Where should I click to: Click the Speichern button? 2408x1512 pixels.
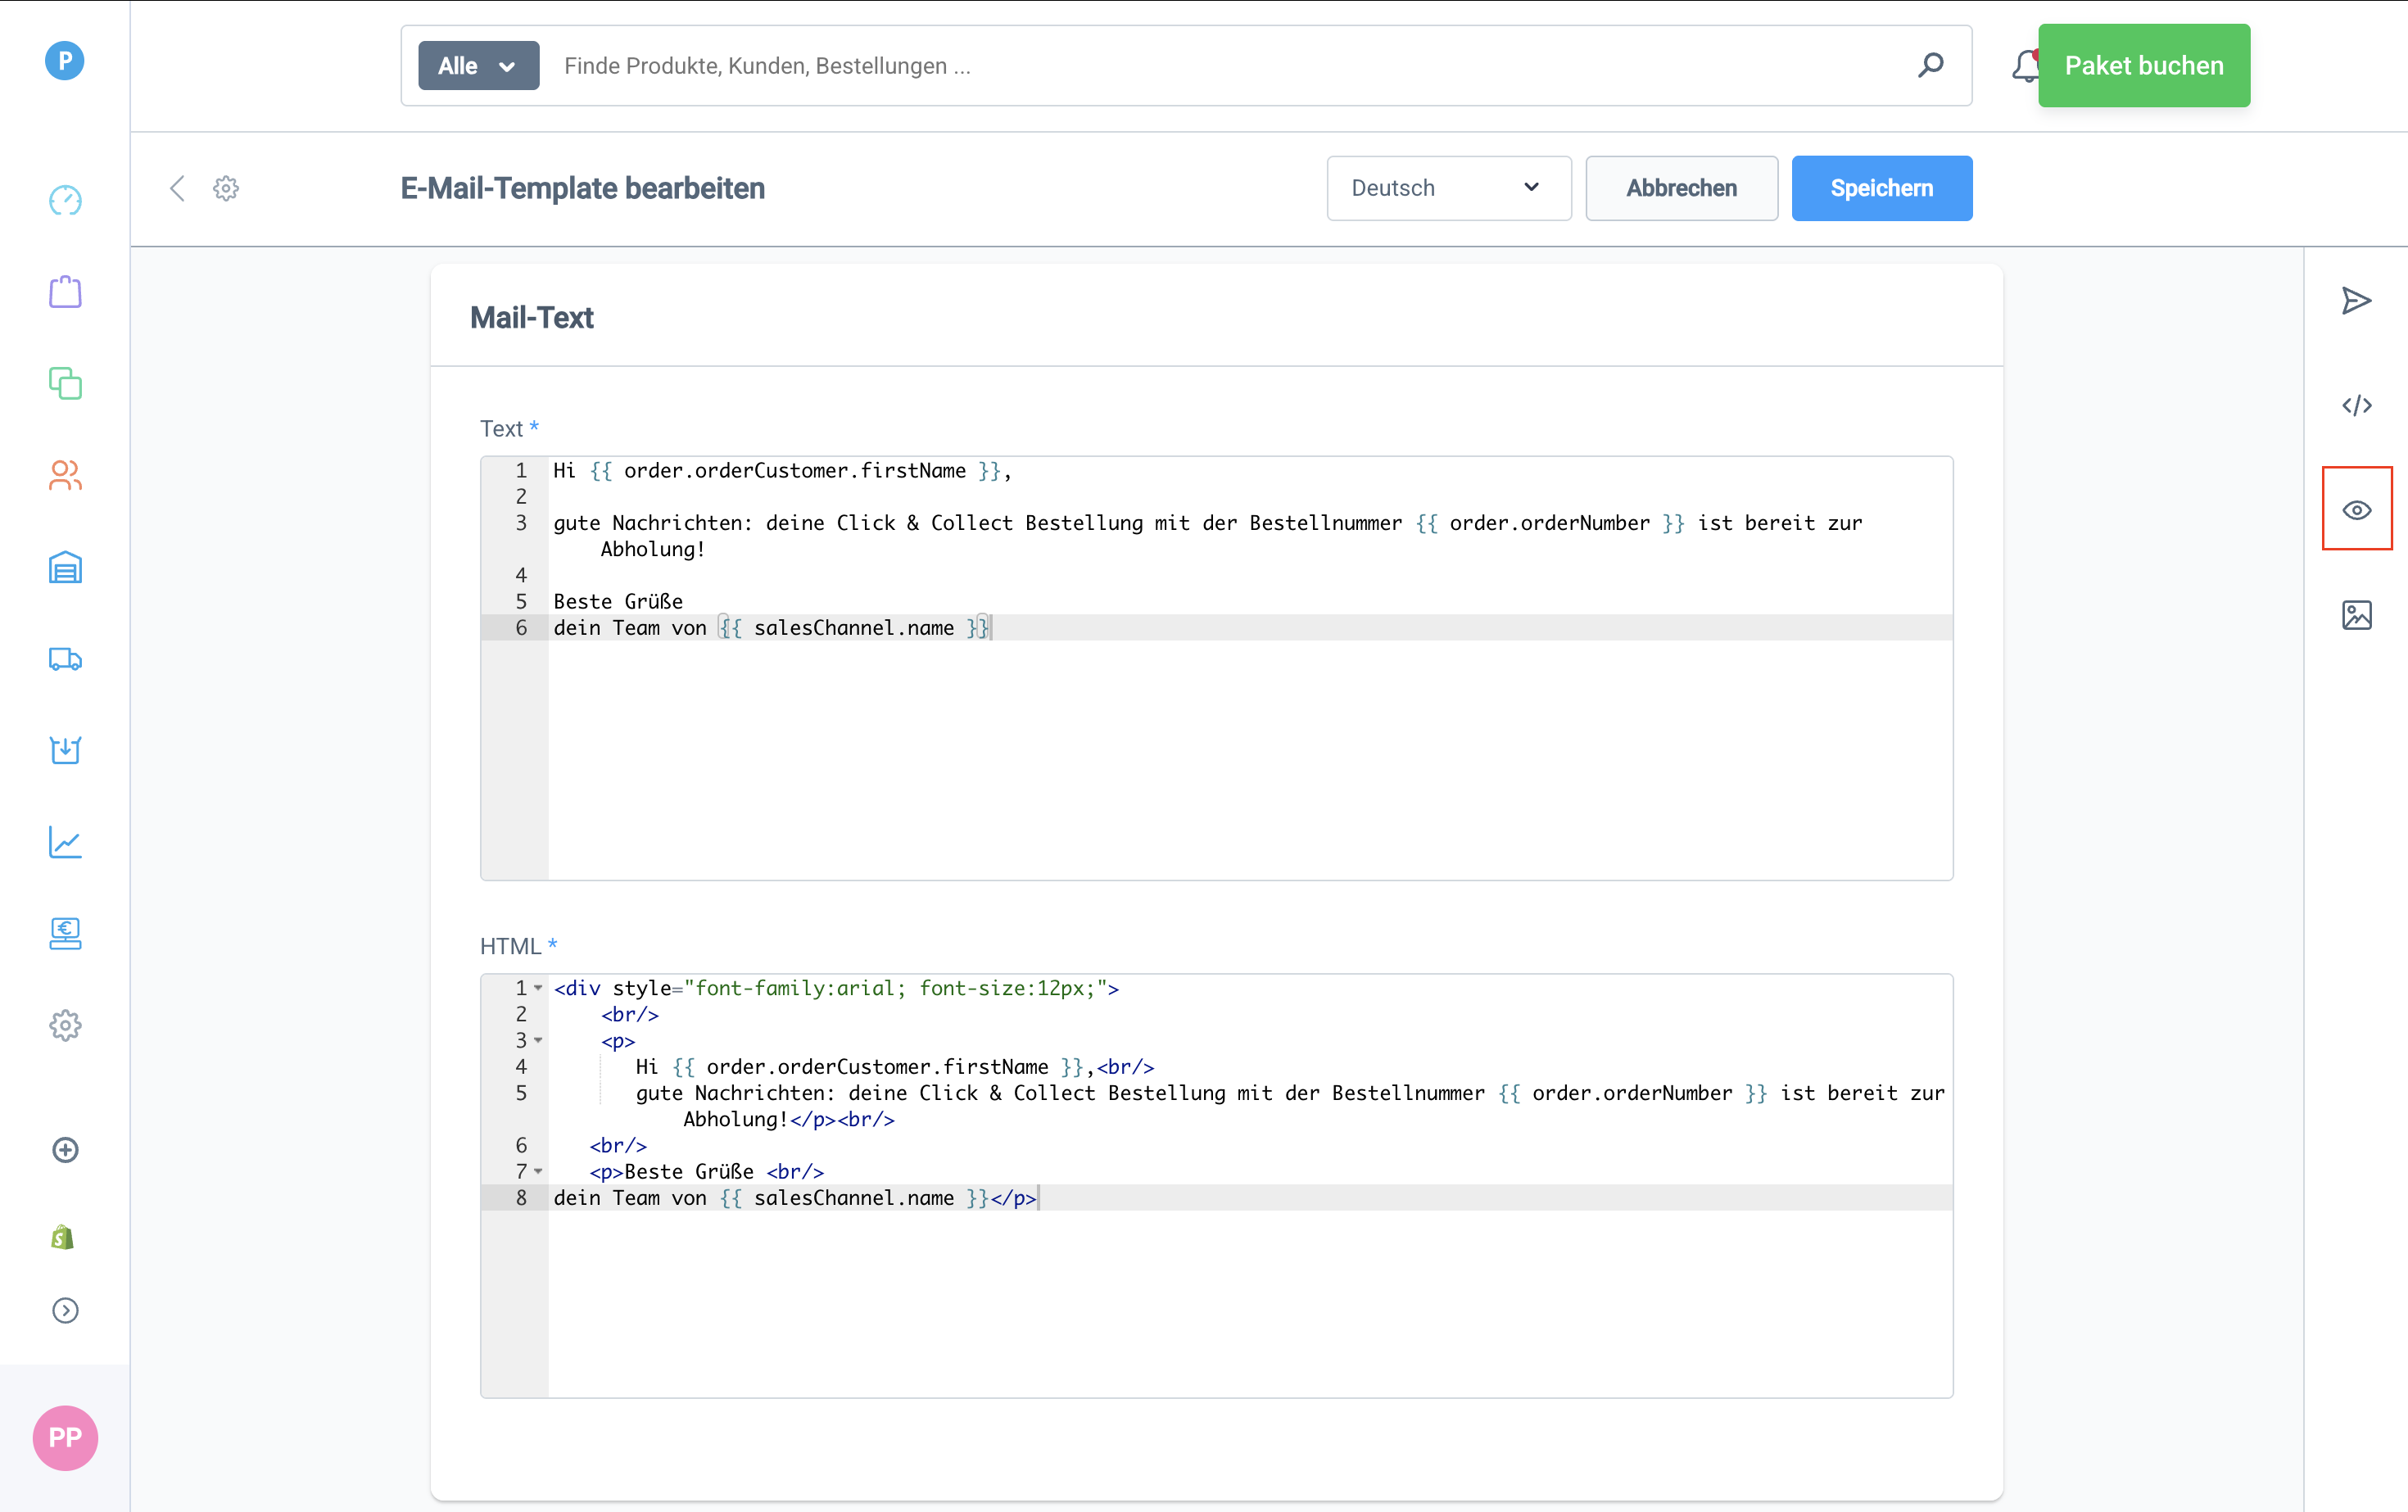1880,188
